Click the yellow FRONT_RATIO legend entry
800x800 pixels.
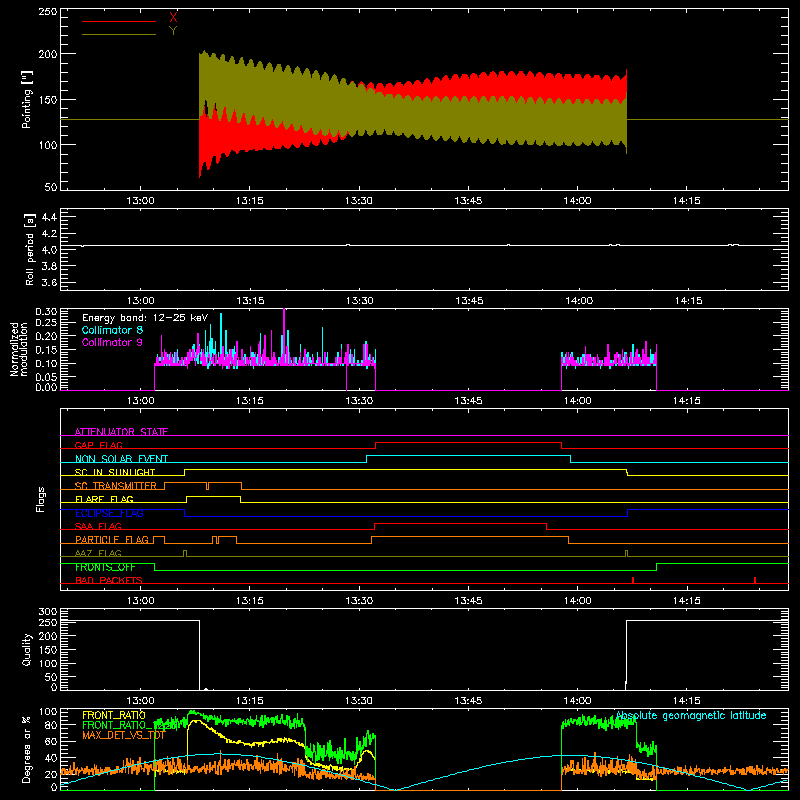pyautogui.click(x=114, y=715)
